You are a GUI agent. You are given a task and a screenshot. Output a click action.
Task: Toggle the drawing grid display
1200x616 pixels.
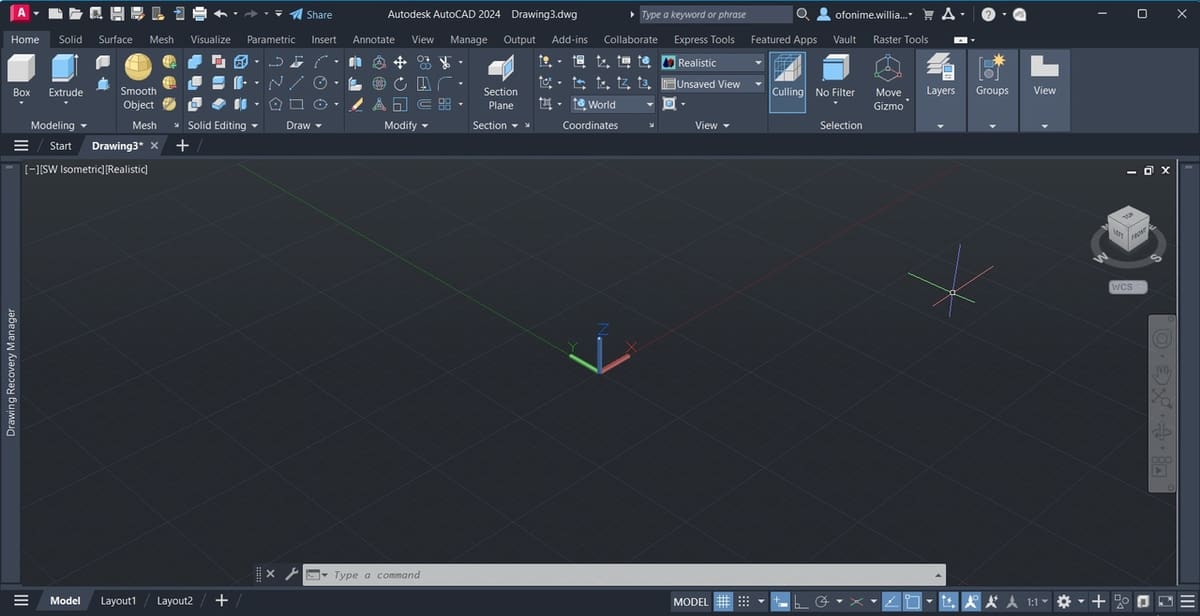(723, 601)
